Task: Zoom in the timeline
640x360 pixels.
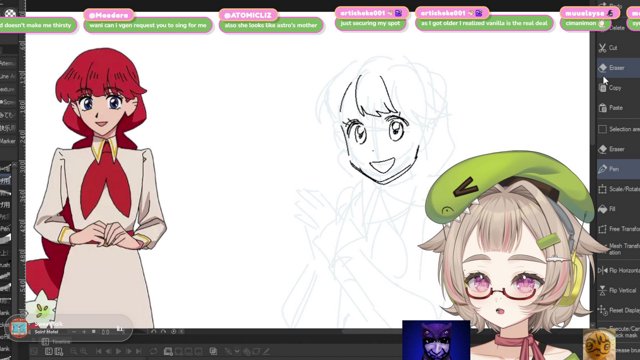Action: (83, 351)
